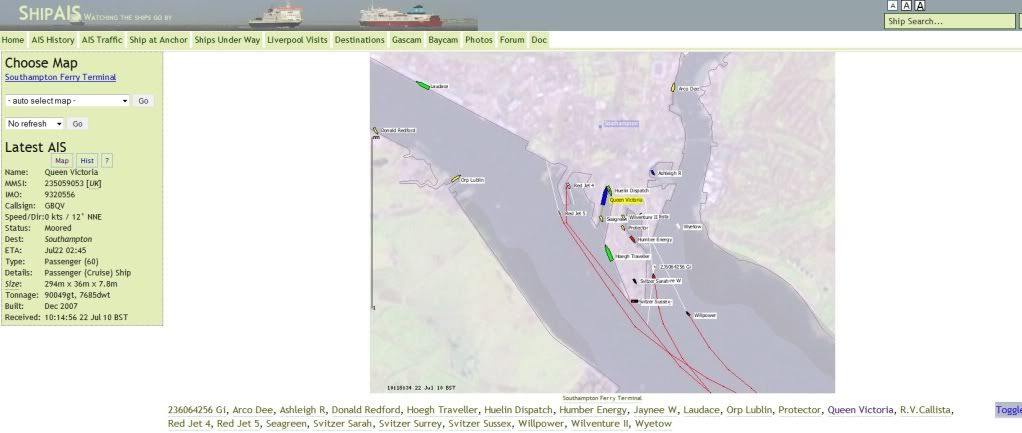The image size is (1022, 433).
Task: Open the Baycam menu item
Action: coord(443,40)
